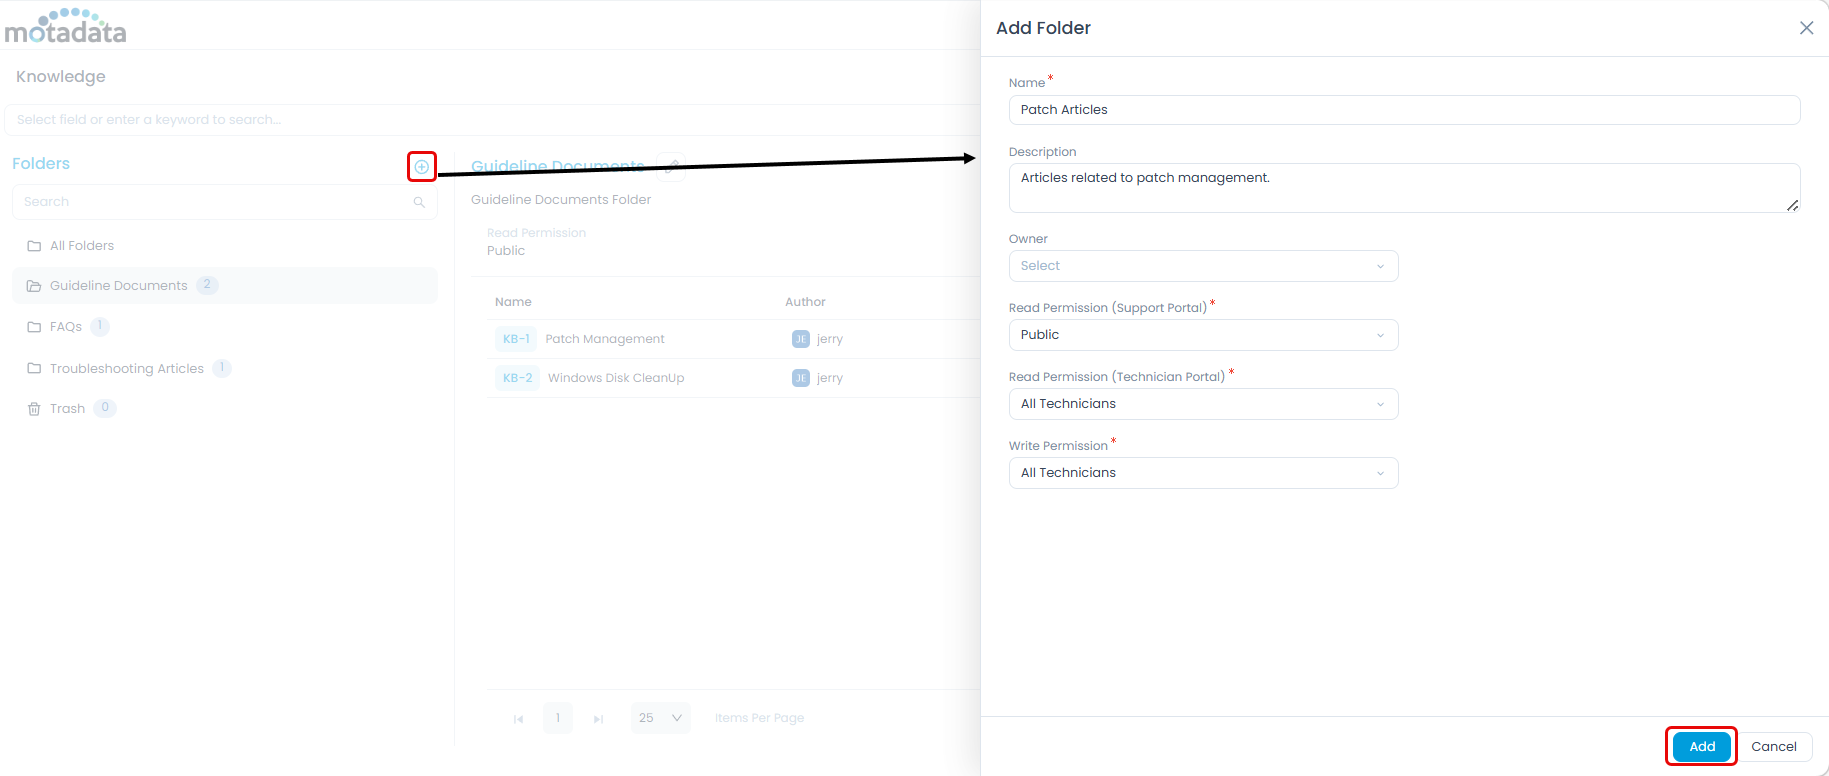Change the items per page dropdown
This screenshot has height=776, width=1829.
(x=660, y=718)
